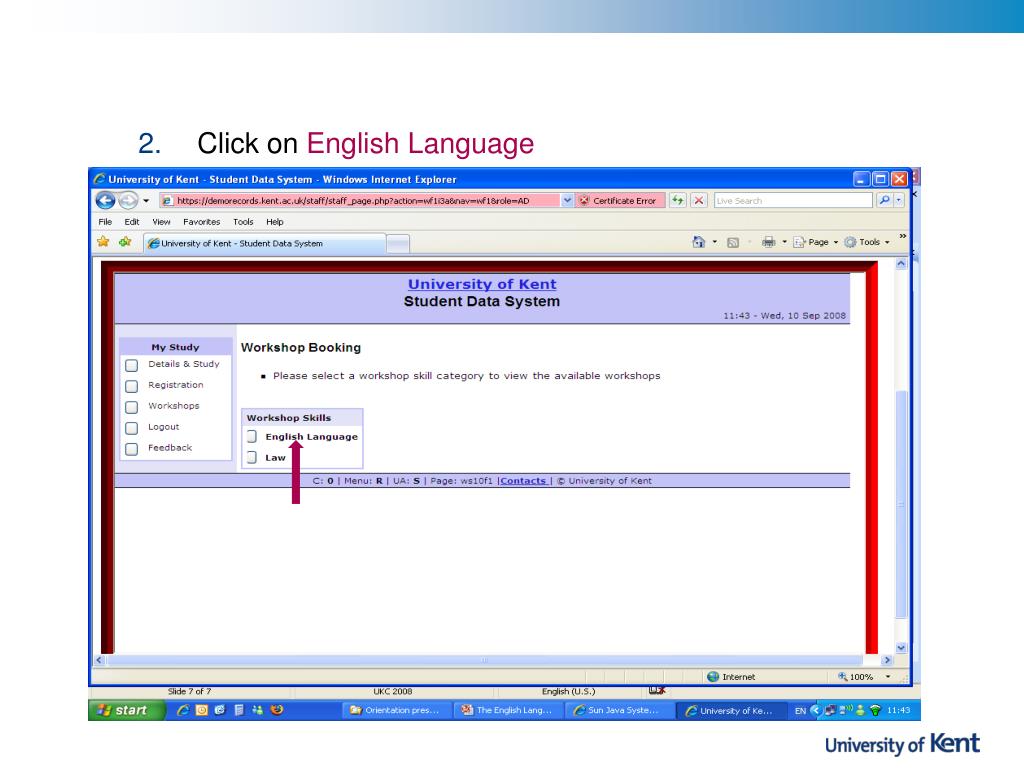Tick the Workshops checkbox
The image size is (1024, 768).
[x=131, y=407]
